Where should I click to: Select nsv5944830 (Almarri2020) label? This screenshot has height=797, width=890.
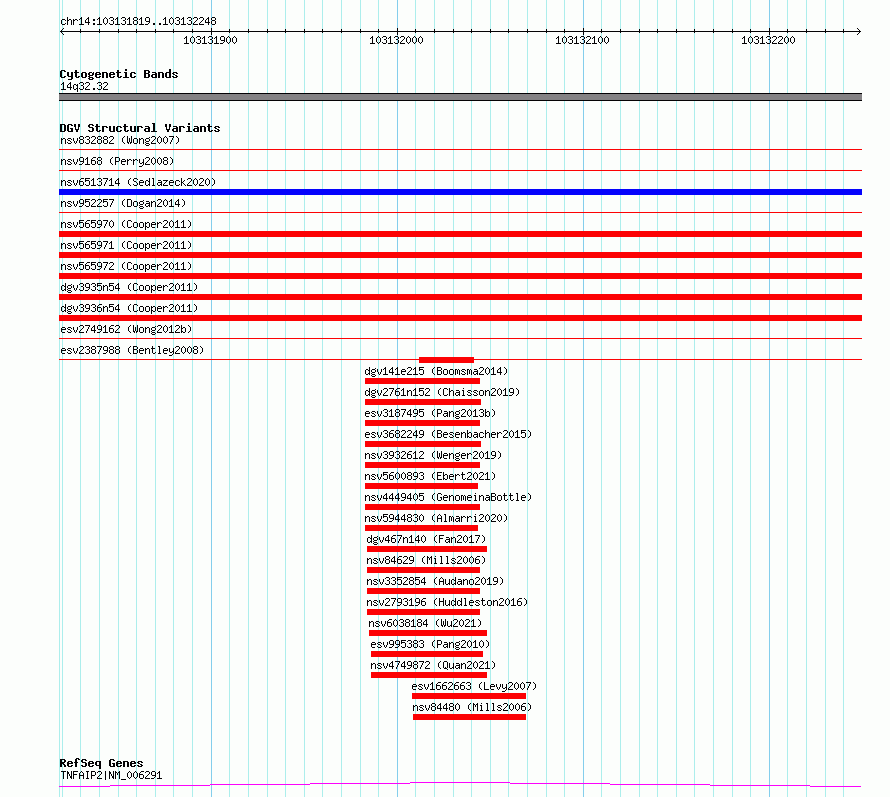436,518
